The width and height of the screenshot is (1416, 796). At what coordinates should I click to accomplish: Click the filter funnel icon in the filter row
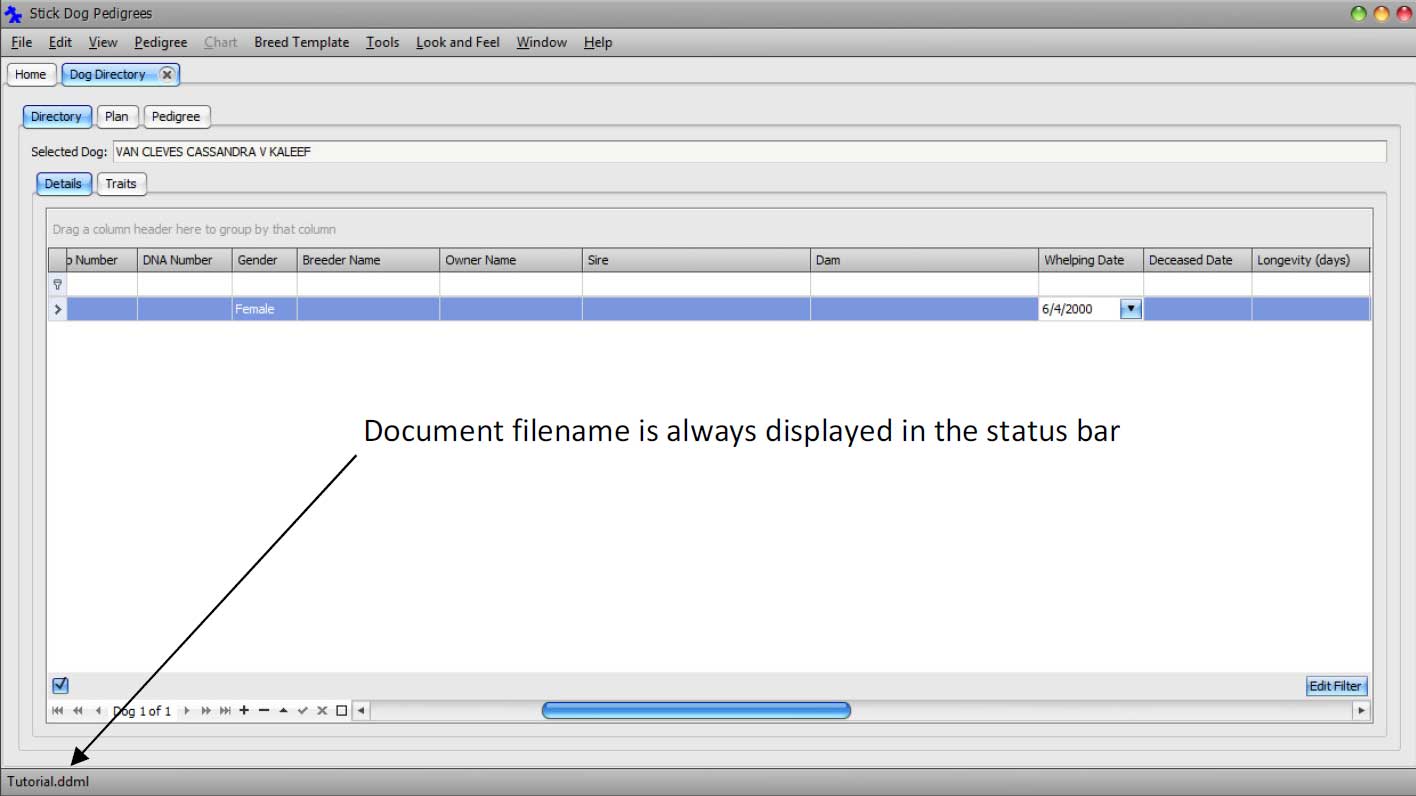pyautogui.click(x=58, y=284)
